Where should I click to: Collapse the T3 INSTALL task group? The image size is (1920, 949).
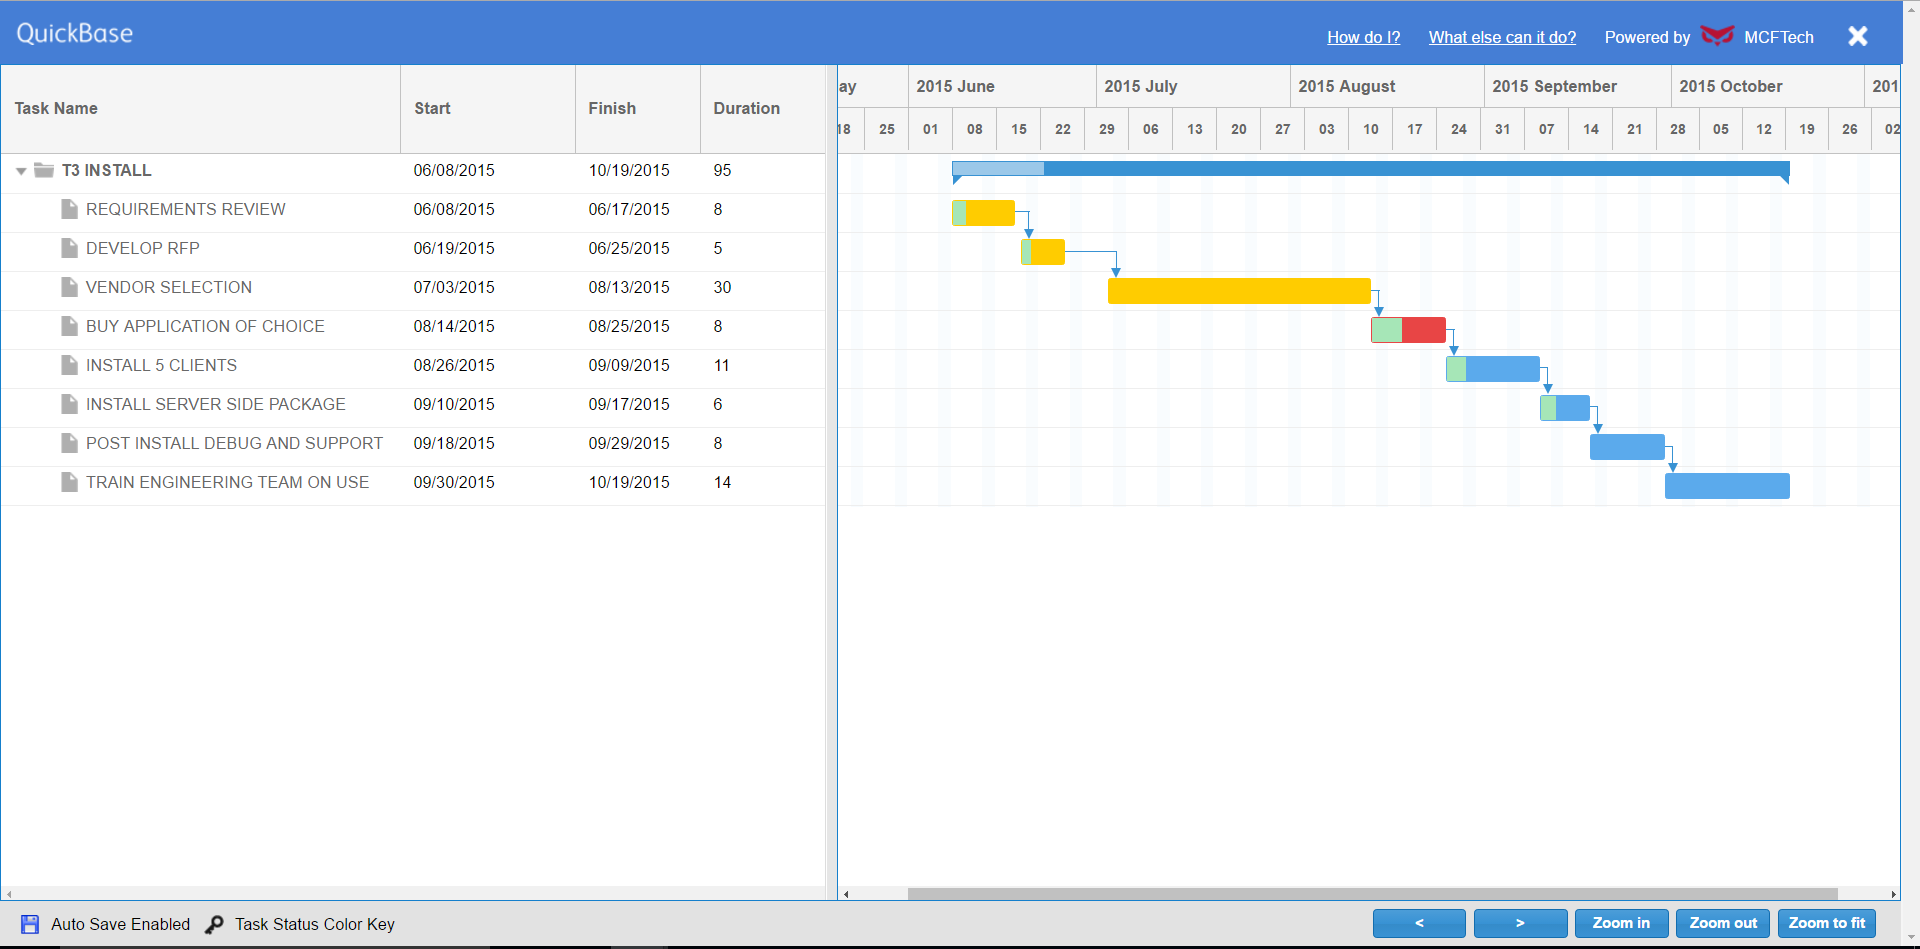point(21,171)
